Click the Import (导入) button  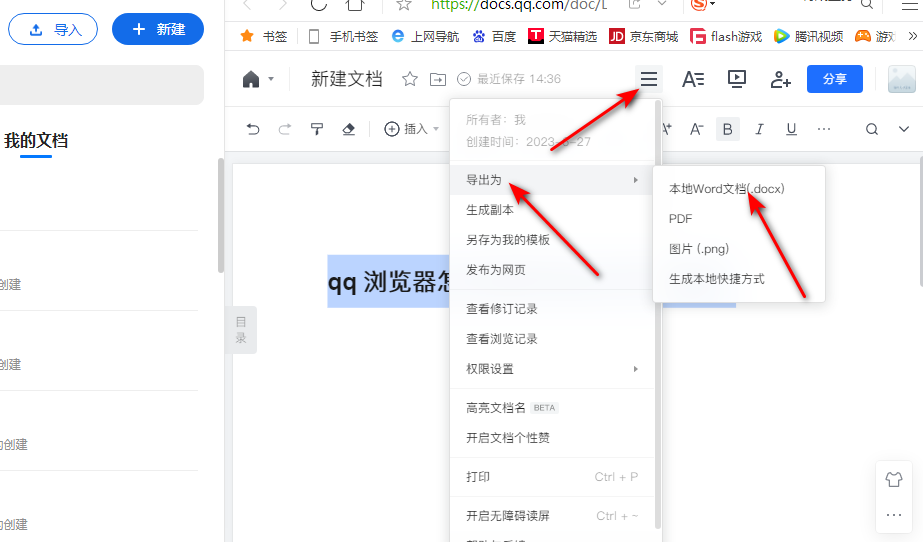[53, 29]
